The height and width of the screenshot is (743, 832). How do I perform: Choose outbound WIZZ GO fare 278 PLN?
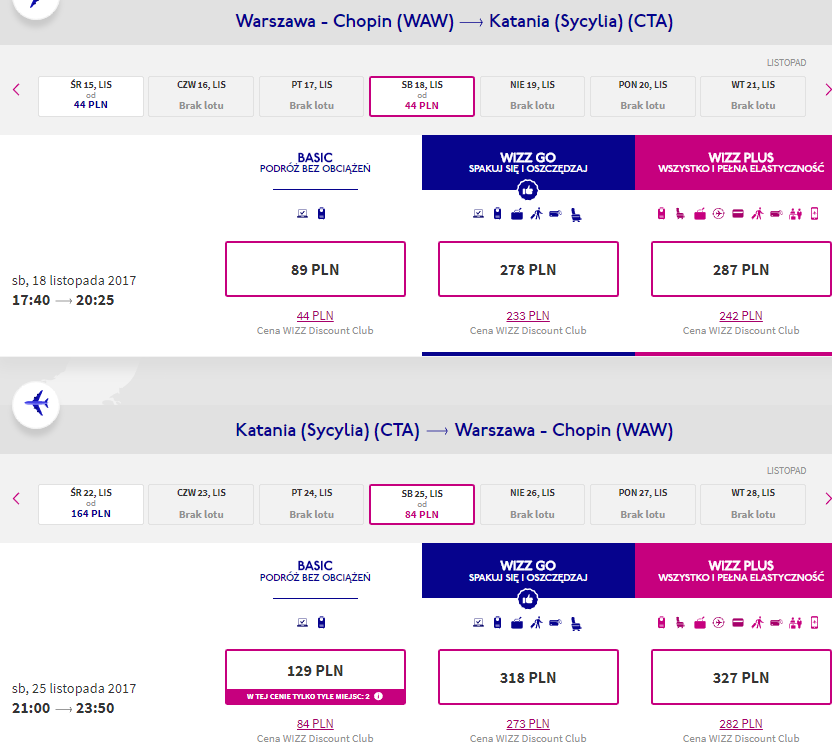(528, 269)
